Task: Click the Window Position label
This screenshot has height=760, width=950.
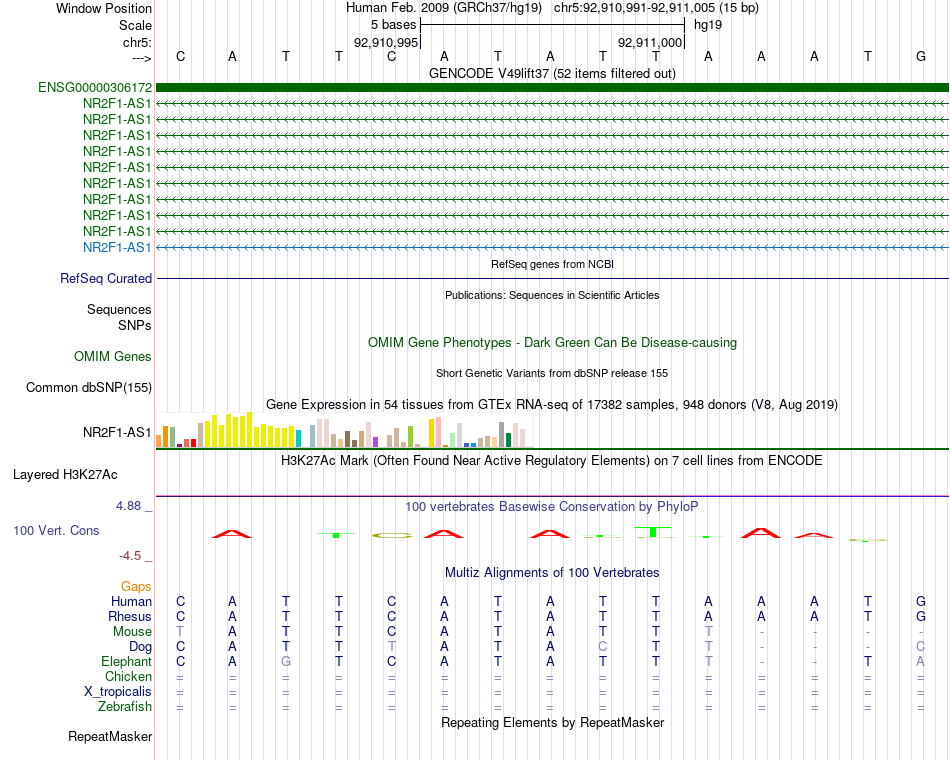Action: 104,8
